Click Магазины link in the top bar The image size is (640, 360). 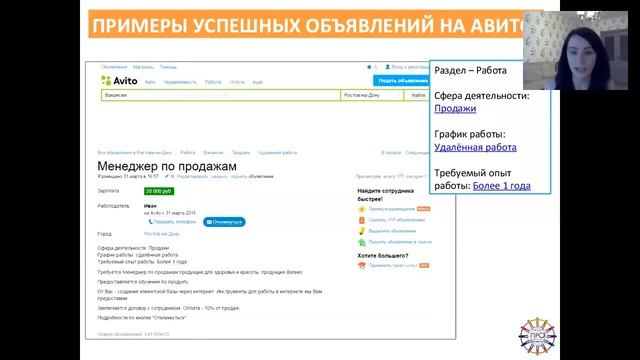(143, 67)
